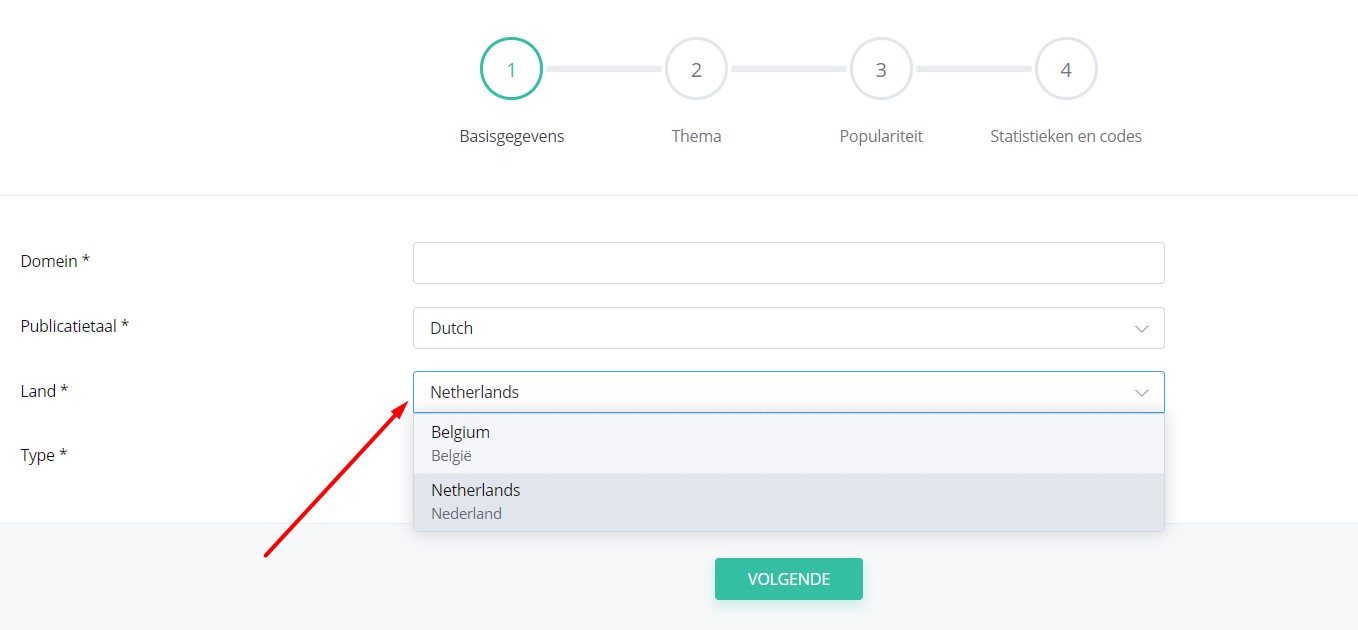This screenshot has width=1358, height=630.
Task: Focus the Domein text field
Action: (788, 263)
